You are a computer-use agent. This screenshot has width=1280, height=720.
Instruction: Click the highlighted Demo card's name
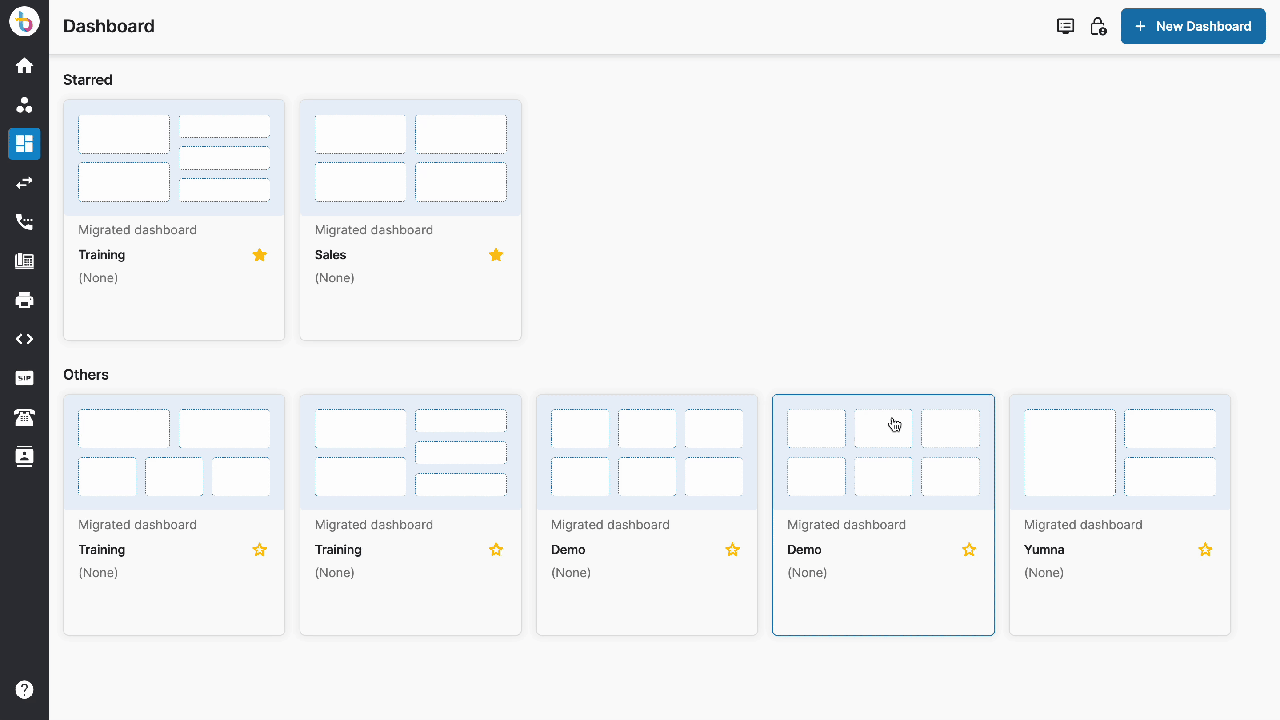[804, 550]
